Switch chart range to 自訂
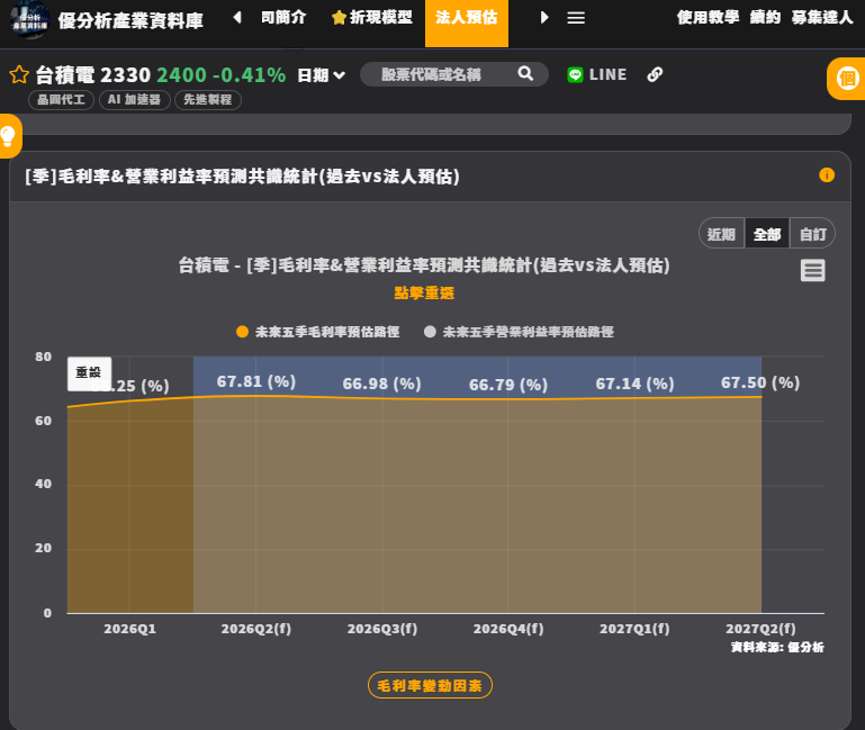The height and width of the screenshot is (730, 865). coord(813,234)
